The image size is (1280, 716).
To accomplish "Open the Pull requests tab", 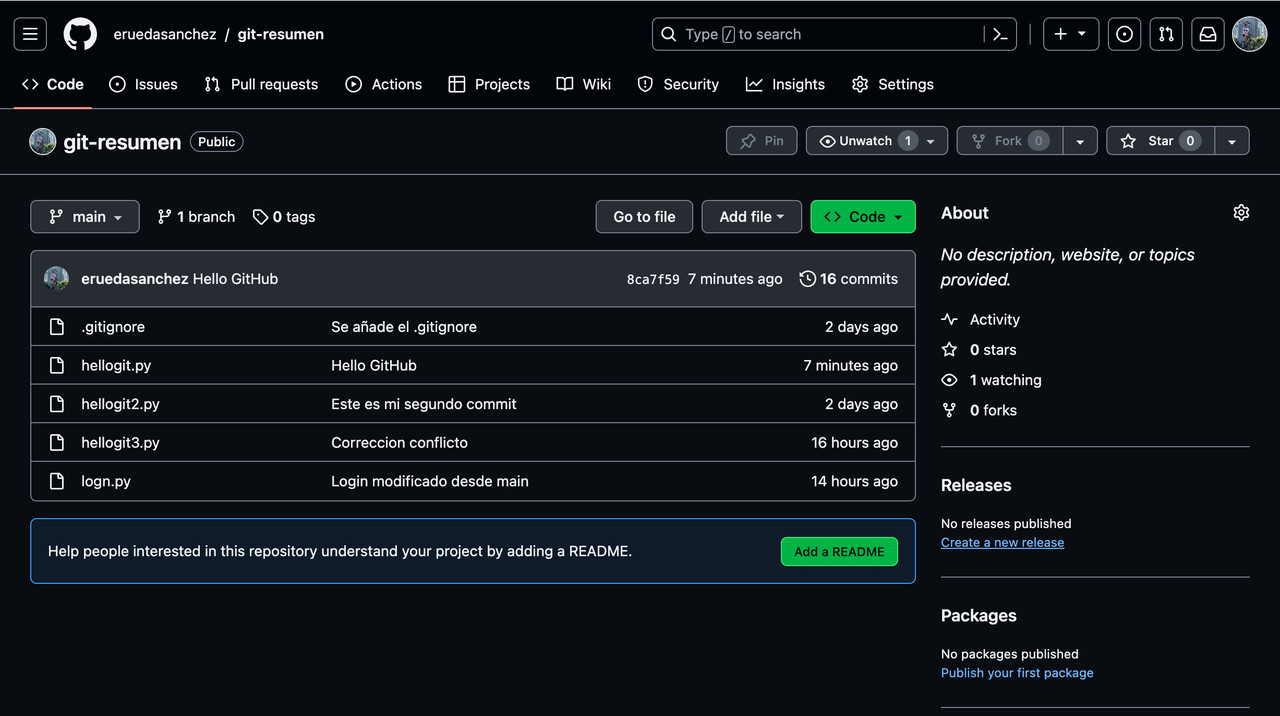I will pos(261,84).
